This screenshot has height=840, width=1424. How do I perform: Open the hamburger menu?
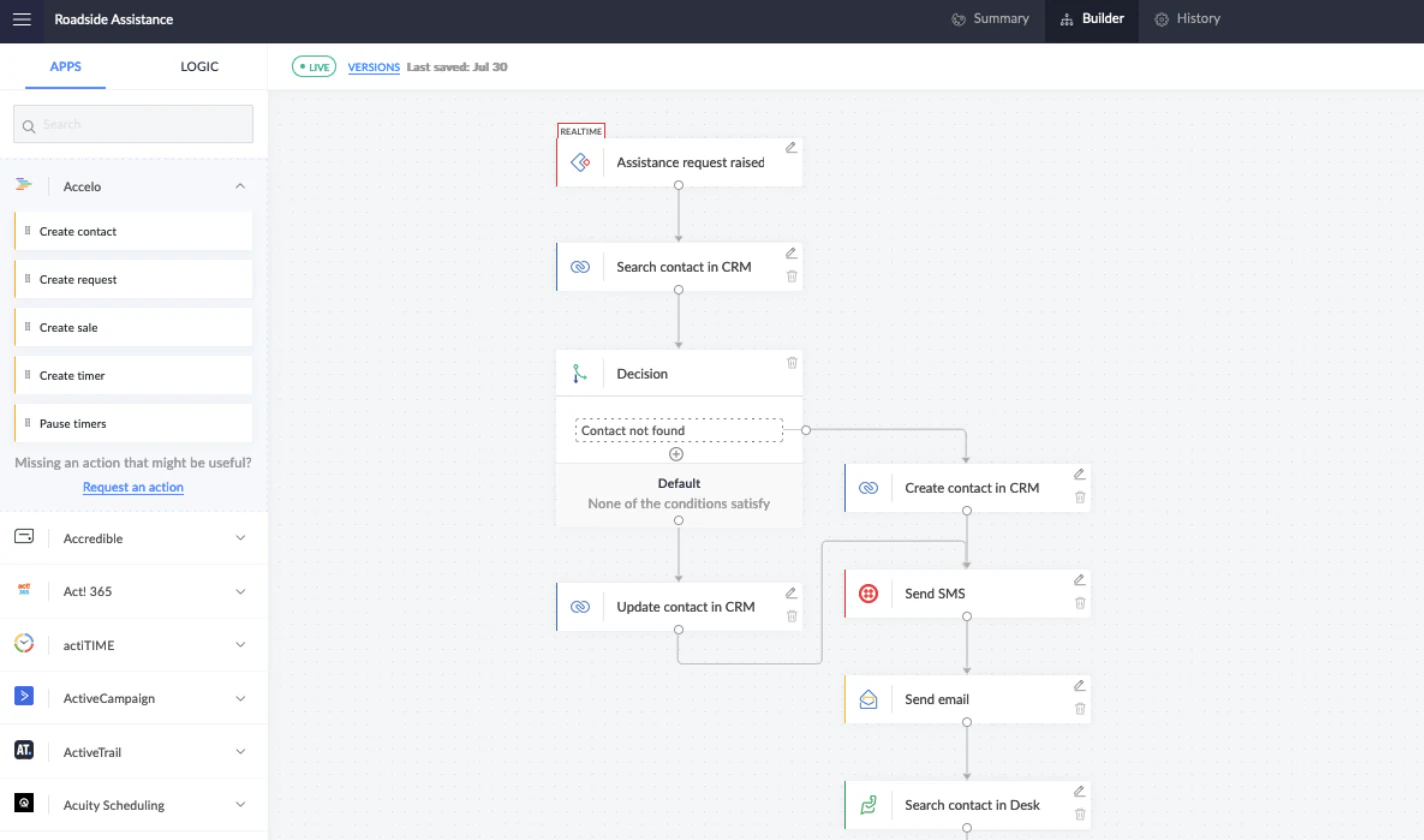(x=22, y=20)
